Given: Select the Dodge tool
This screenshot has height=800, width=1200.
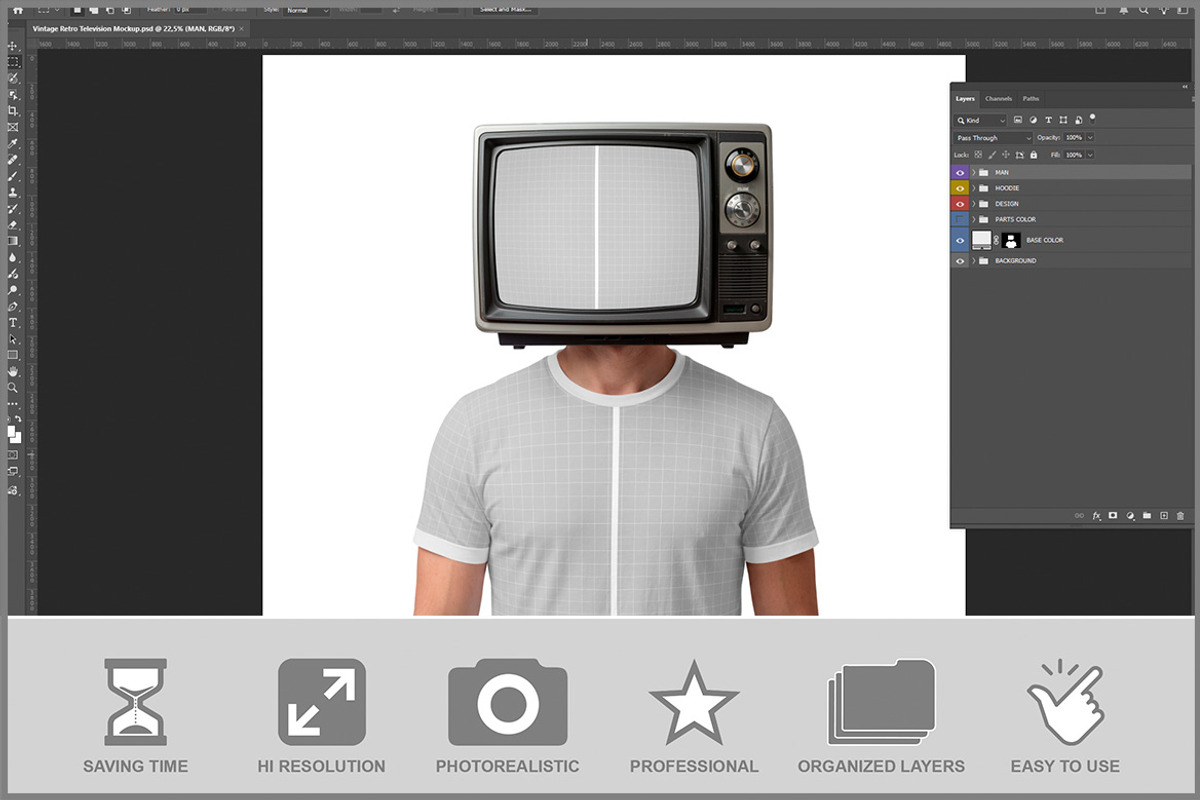Looking at the screenshot, I should coord(13,290).
